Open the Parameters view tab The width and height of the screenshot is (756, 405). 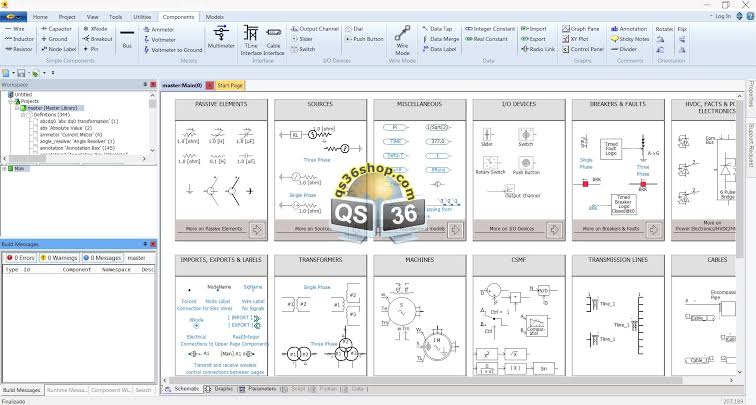pos(258,389)
